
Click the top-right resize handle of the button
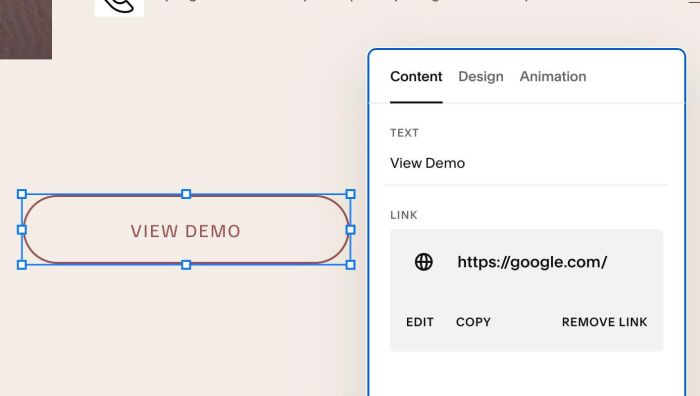pyautogui.click(x=350, y=194)
